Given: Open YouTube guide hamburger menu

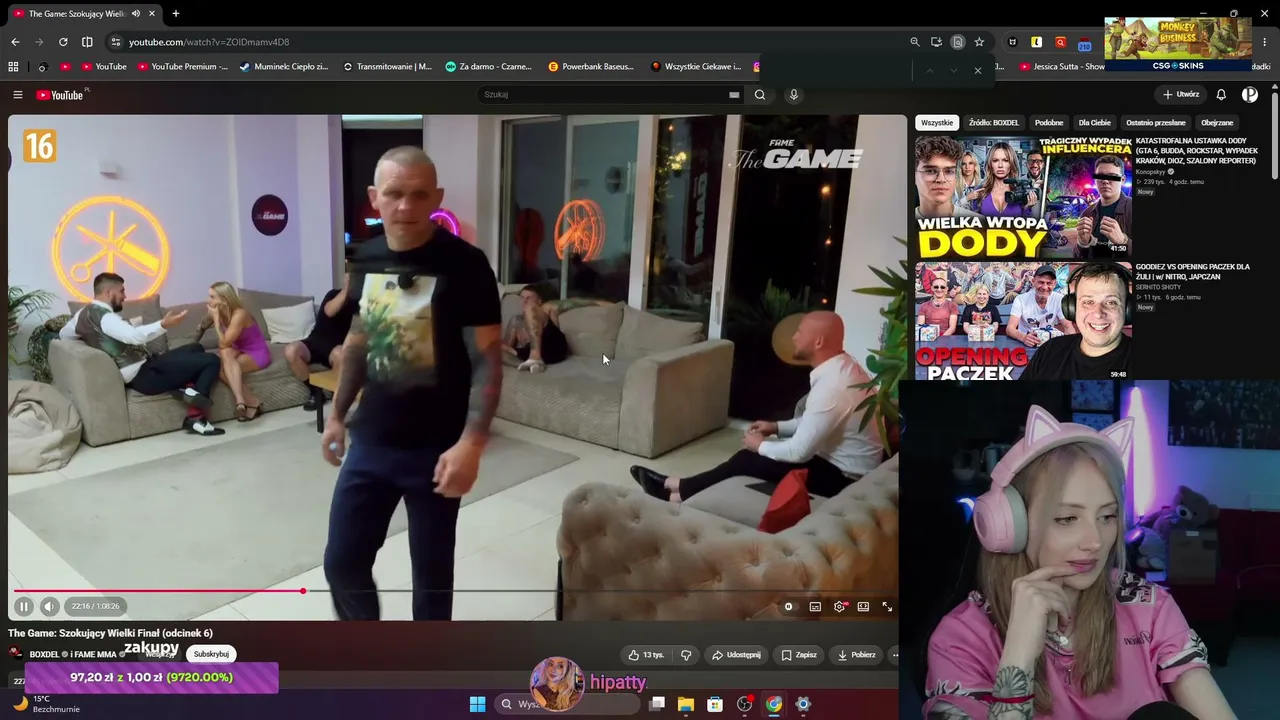Looking at the screenshot, I should click(17, 95).
